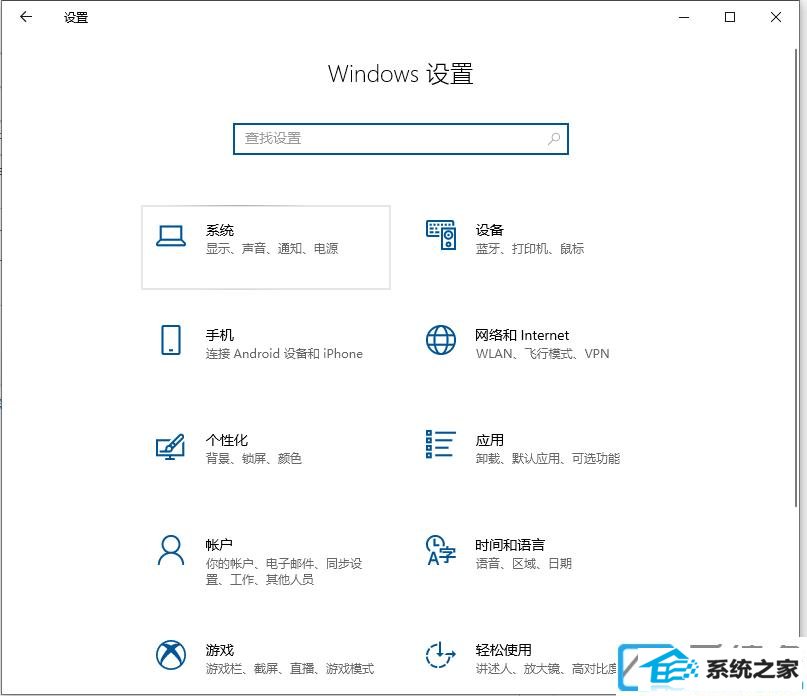
Task: Click the back arrow icon
Action: [x=26, y=17]
